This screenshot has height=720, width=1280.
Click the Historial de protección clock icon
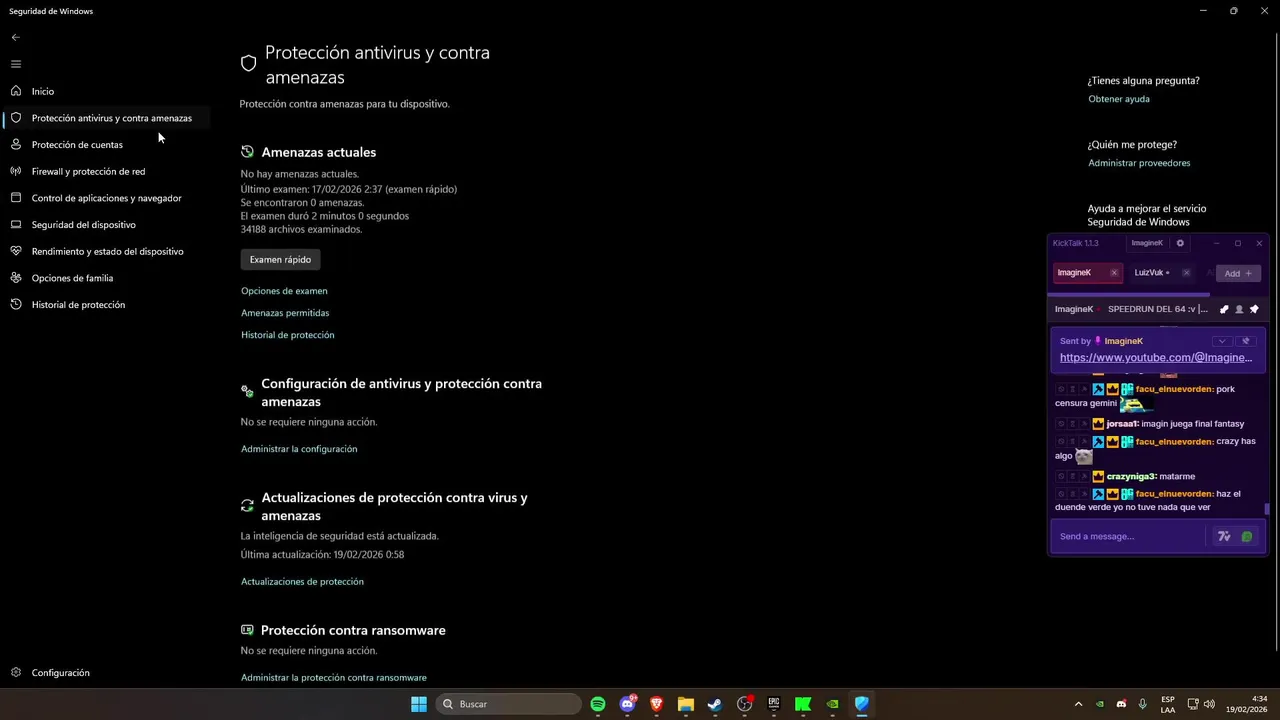click(15, 304)
